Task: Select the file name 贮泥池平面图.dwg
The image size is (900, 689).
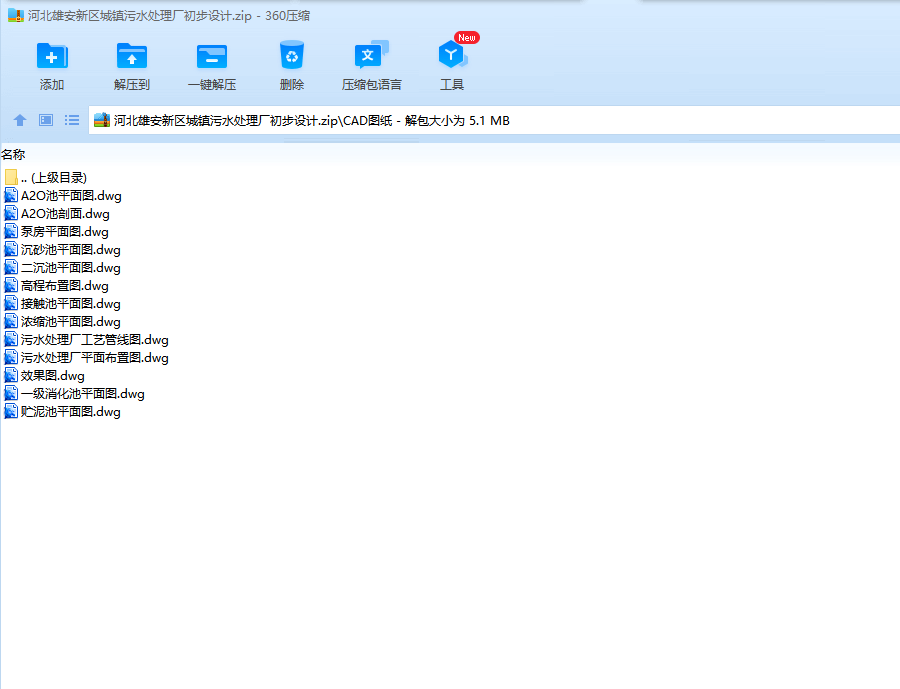Action: pos(71,412)
